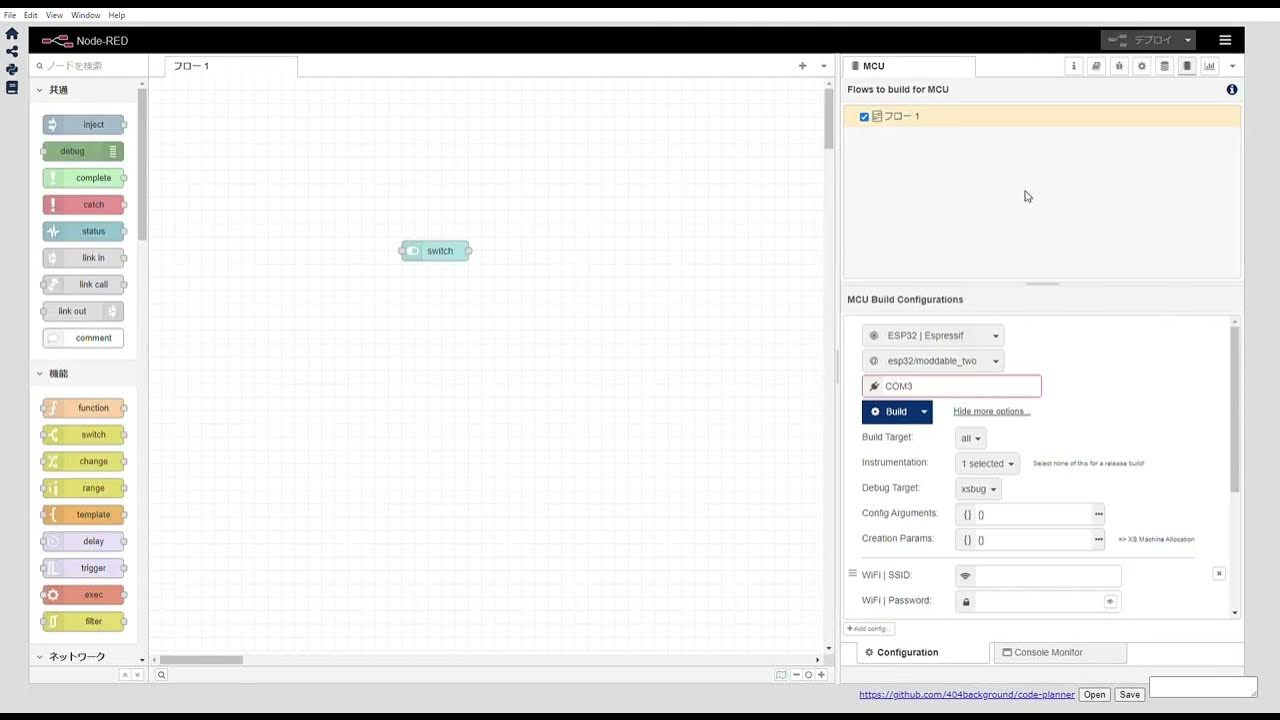Open the Build Target all dropdown
Screen dimensions: 1280x720
(x=970, y=438)
